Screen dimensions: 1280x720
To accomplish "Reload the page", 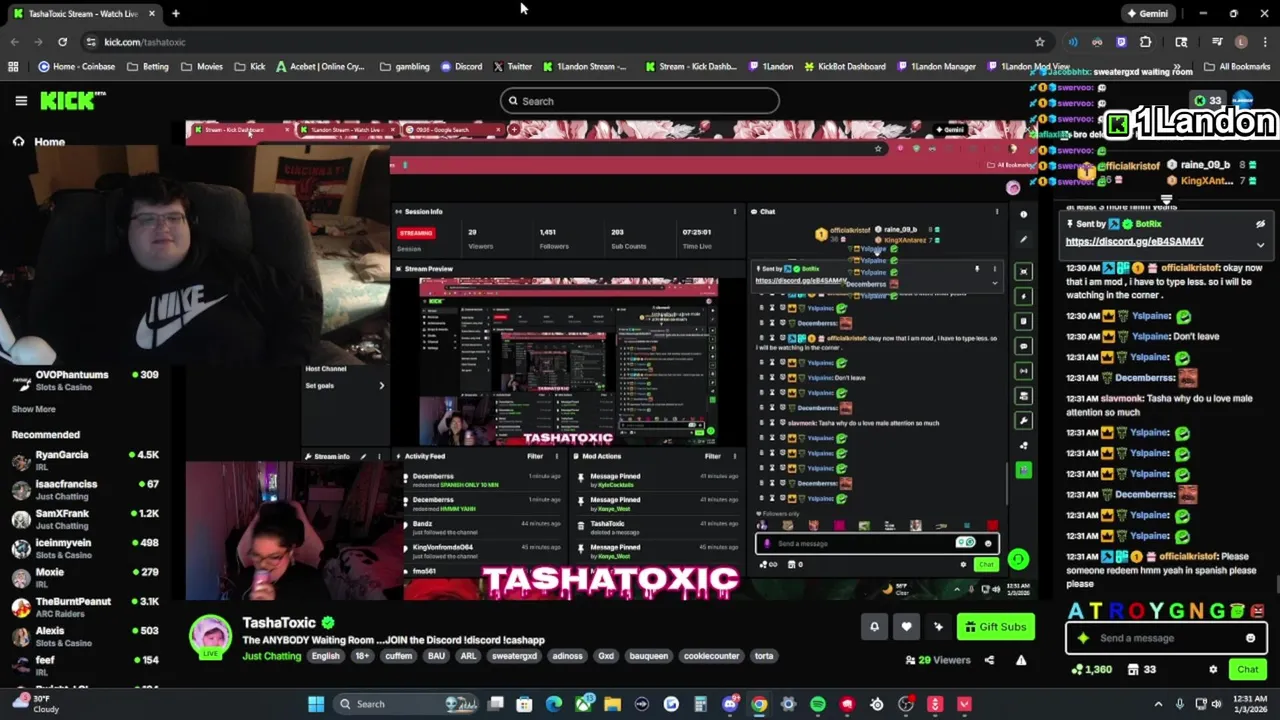I will 62,42.
